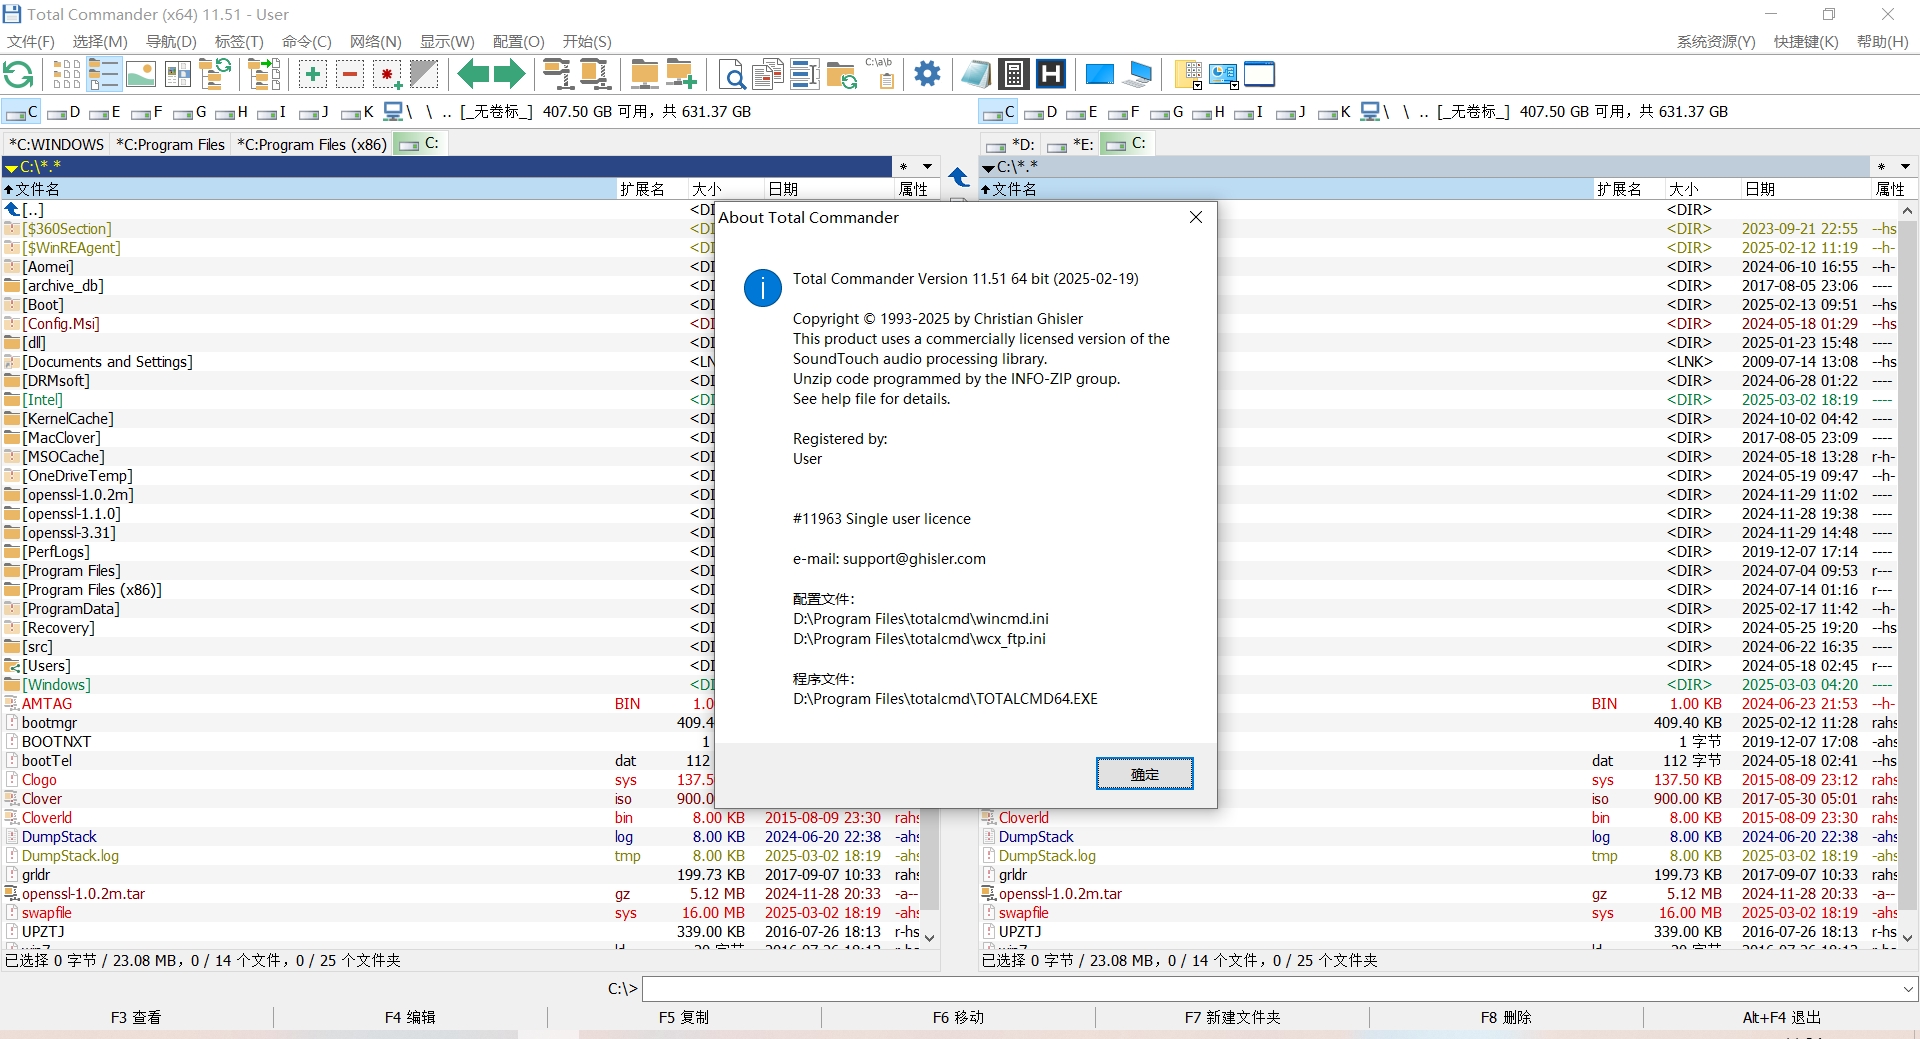Viewport: 1920px width, 1039px height.
Task: Expand the command line history dropdown
Action: point(1908,989)
